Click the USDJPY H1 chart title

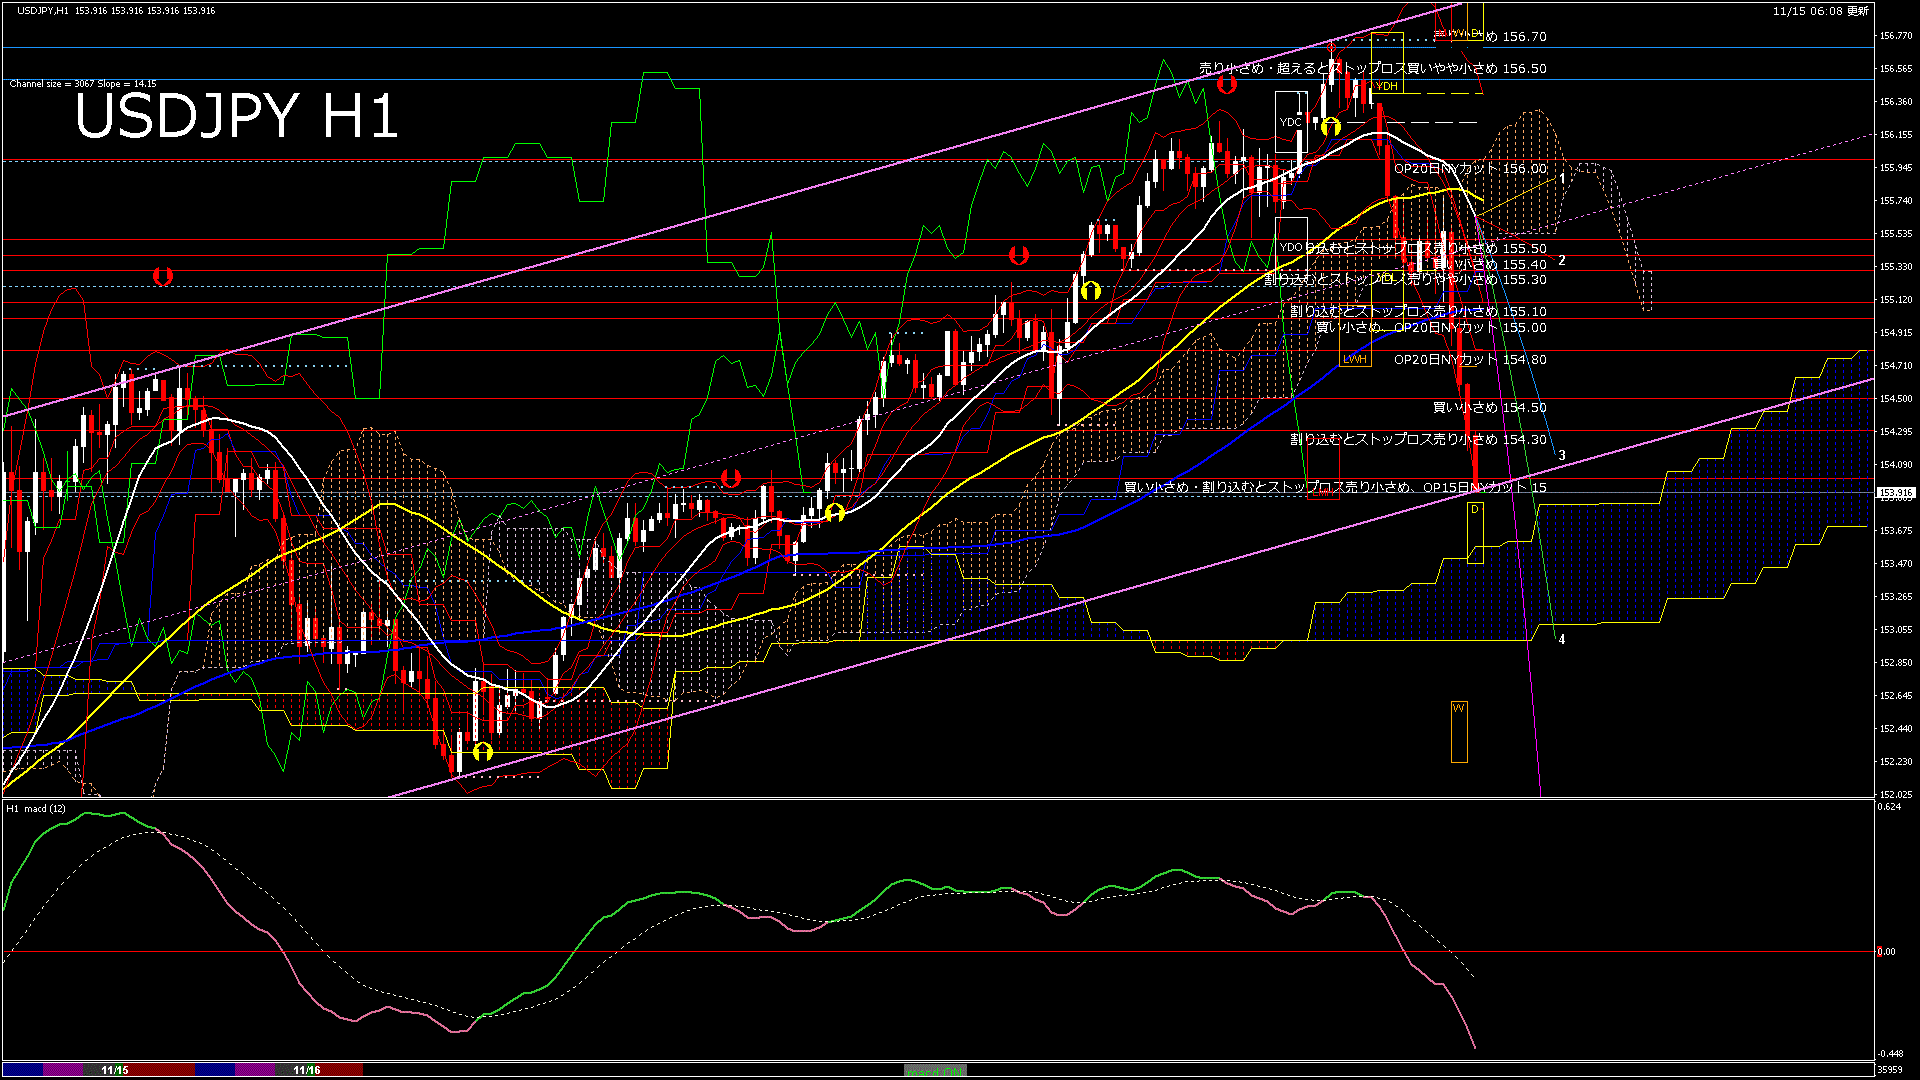click(236, 116)
